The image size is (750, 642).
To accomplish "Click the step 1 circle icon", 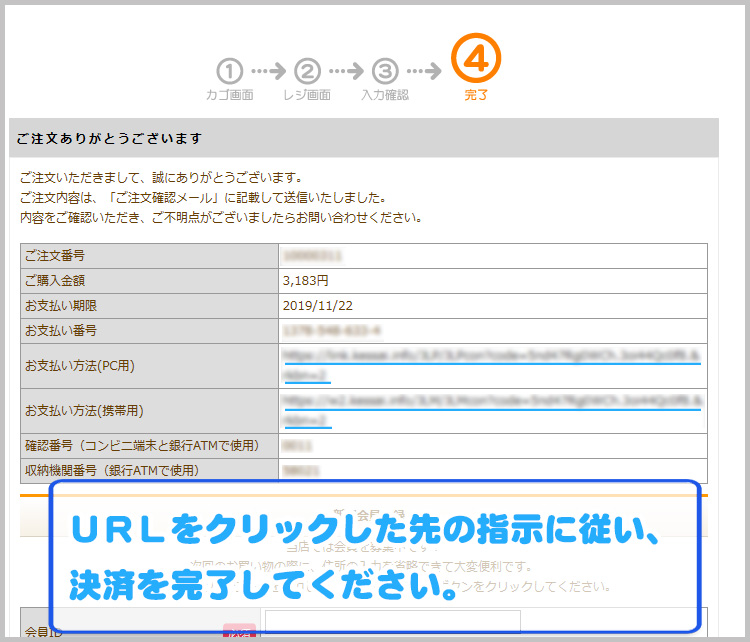I will (x=230, y=71).
